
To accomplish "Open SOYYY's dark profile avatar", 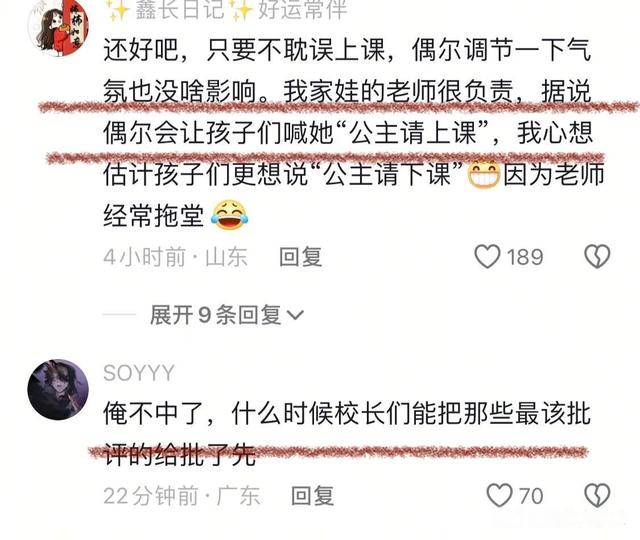I will tap(58, 390).
